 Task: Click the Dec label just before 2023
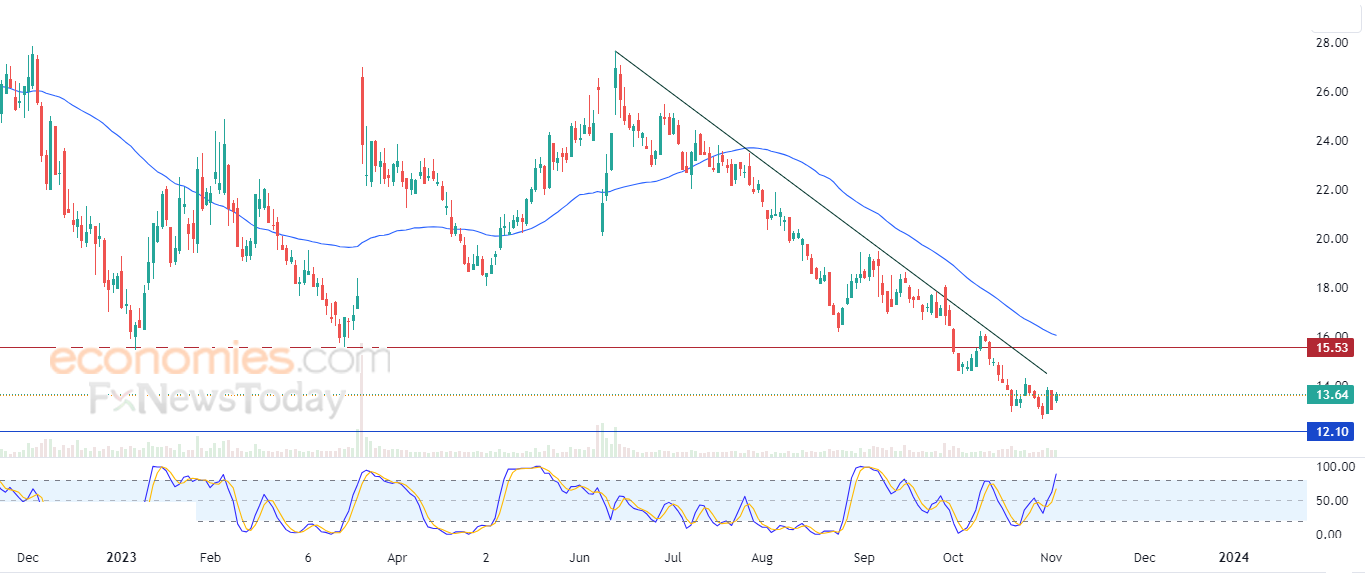click(28, 557)
